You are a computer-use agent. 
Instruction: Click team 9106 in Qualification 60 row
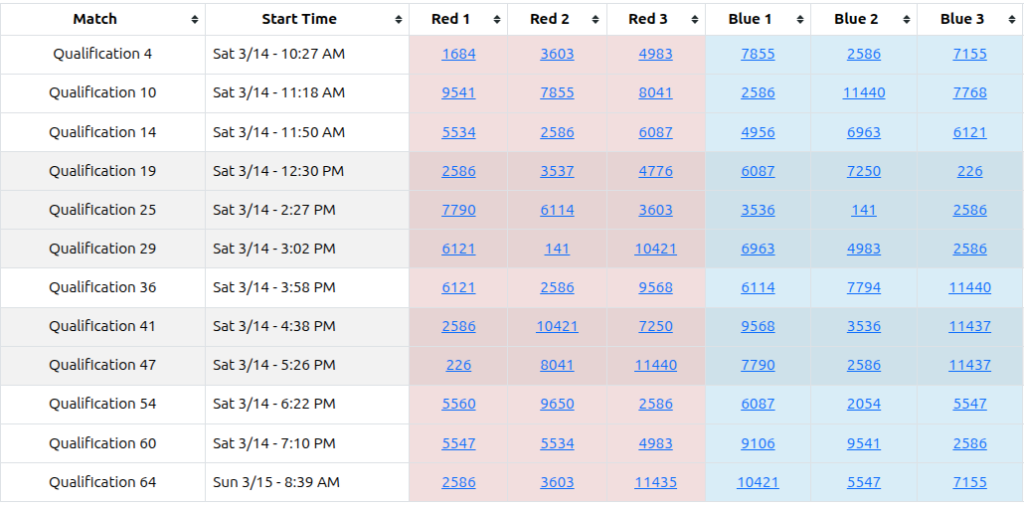click(757, 443)
